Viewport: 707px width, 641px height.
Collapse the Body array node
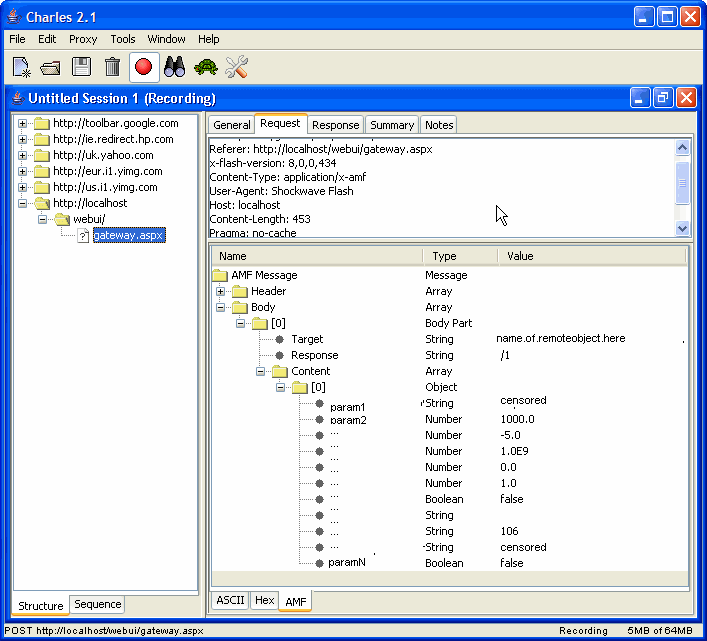tap(220, 307)
